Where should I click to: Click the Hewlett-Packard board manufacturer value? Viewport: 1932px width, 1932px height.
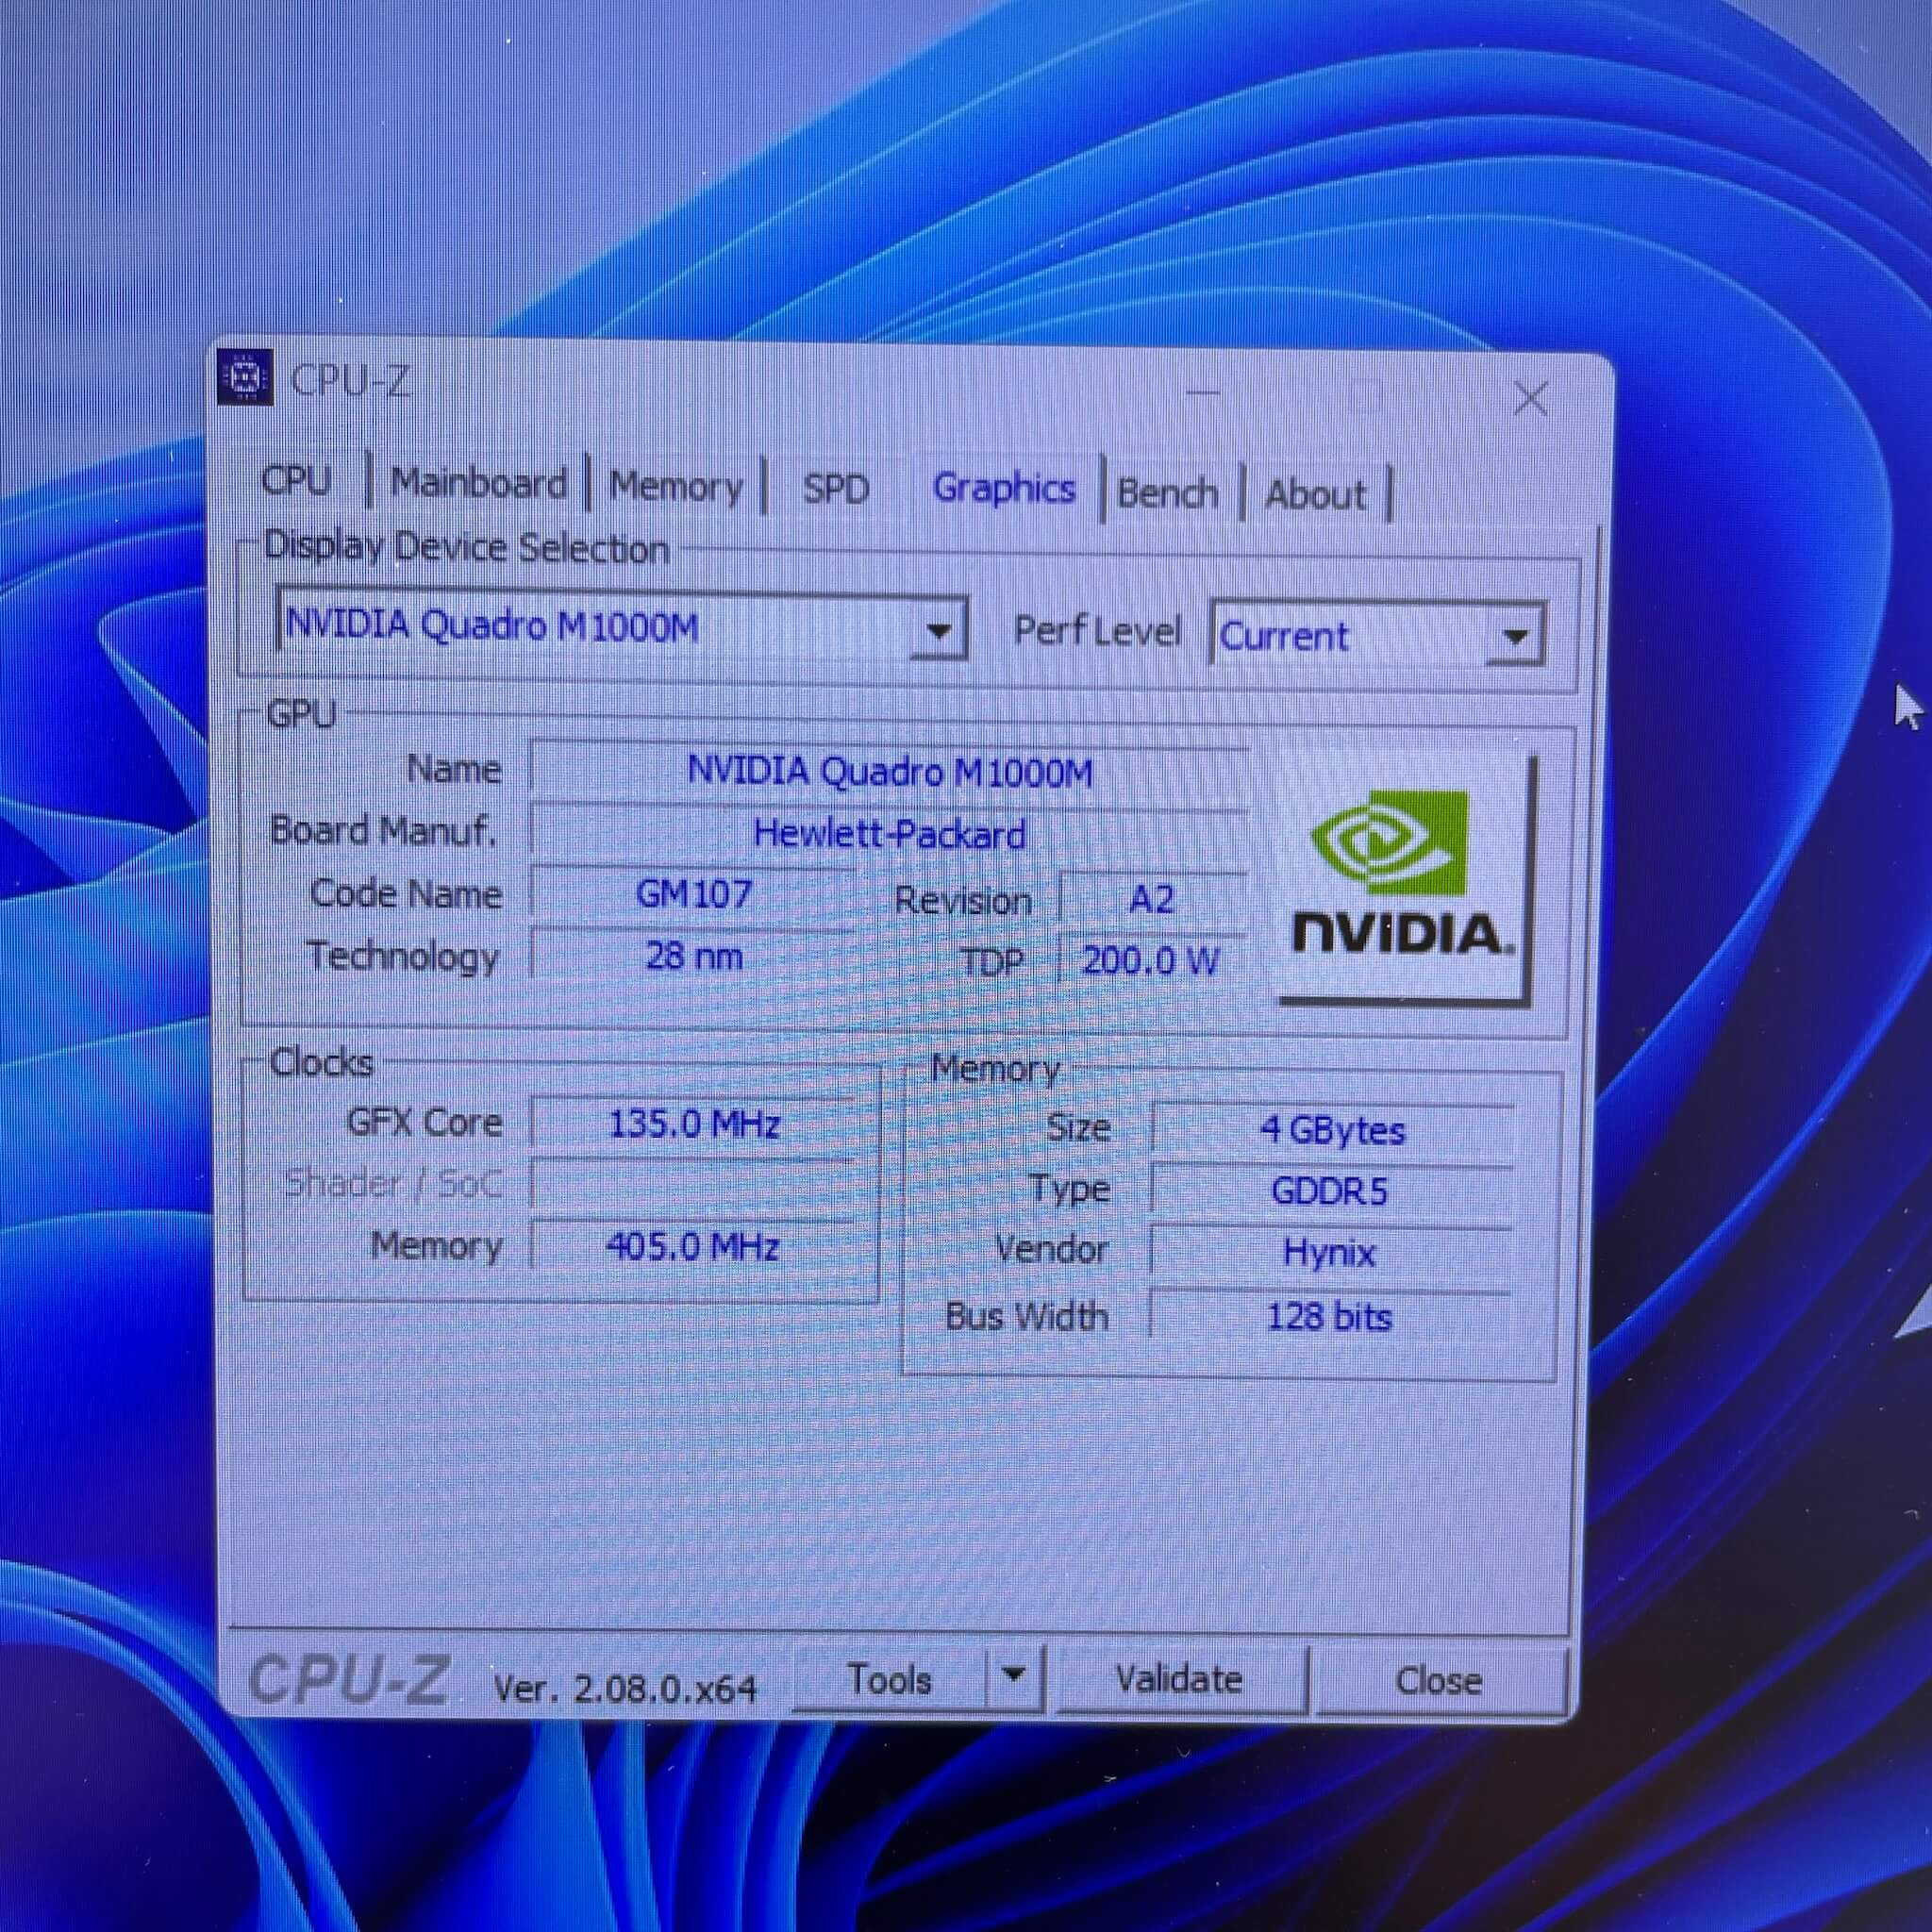[x=889, y=834]
